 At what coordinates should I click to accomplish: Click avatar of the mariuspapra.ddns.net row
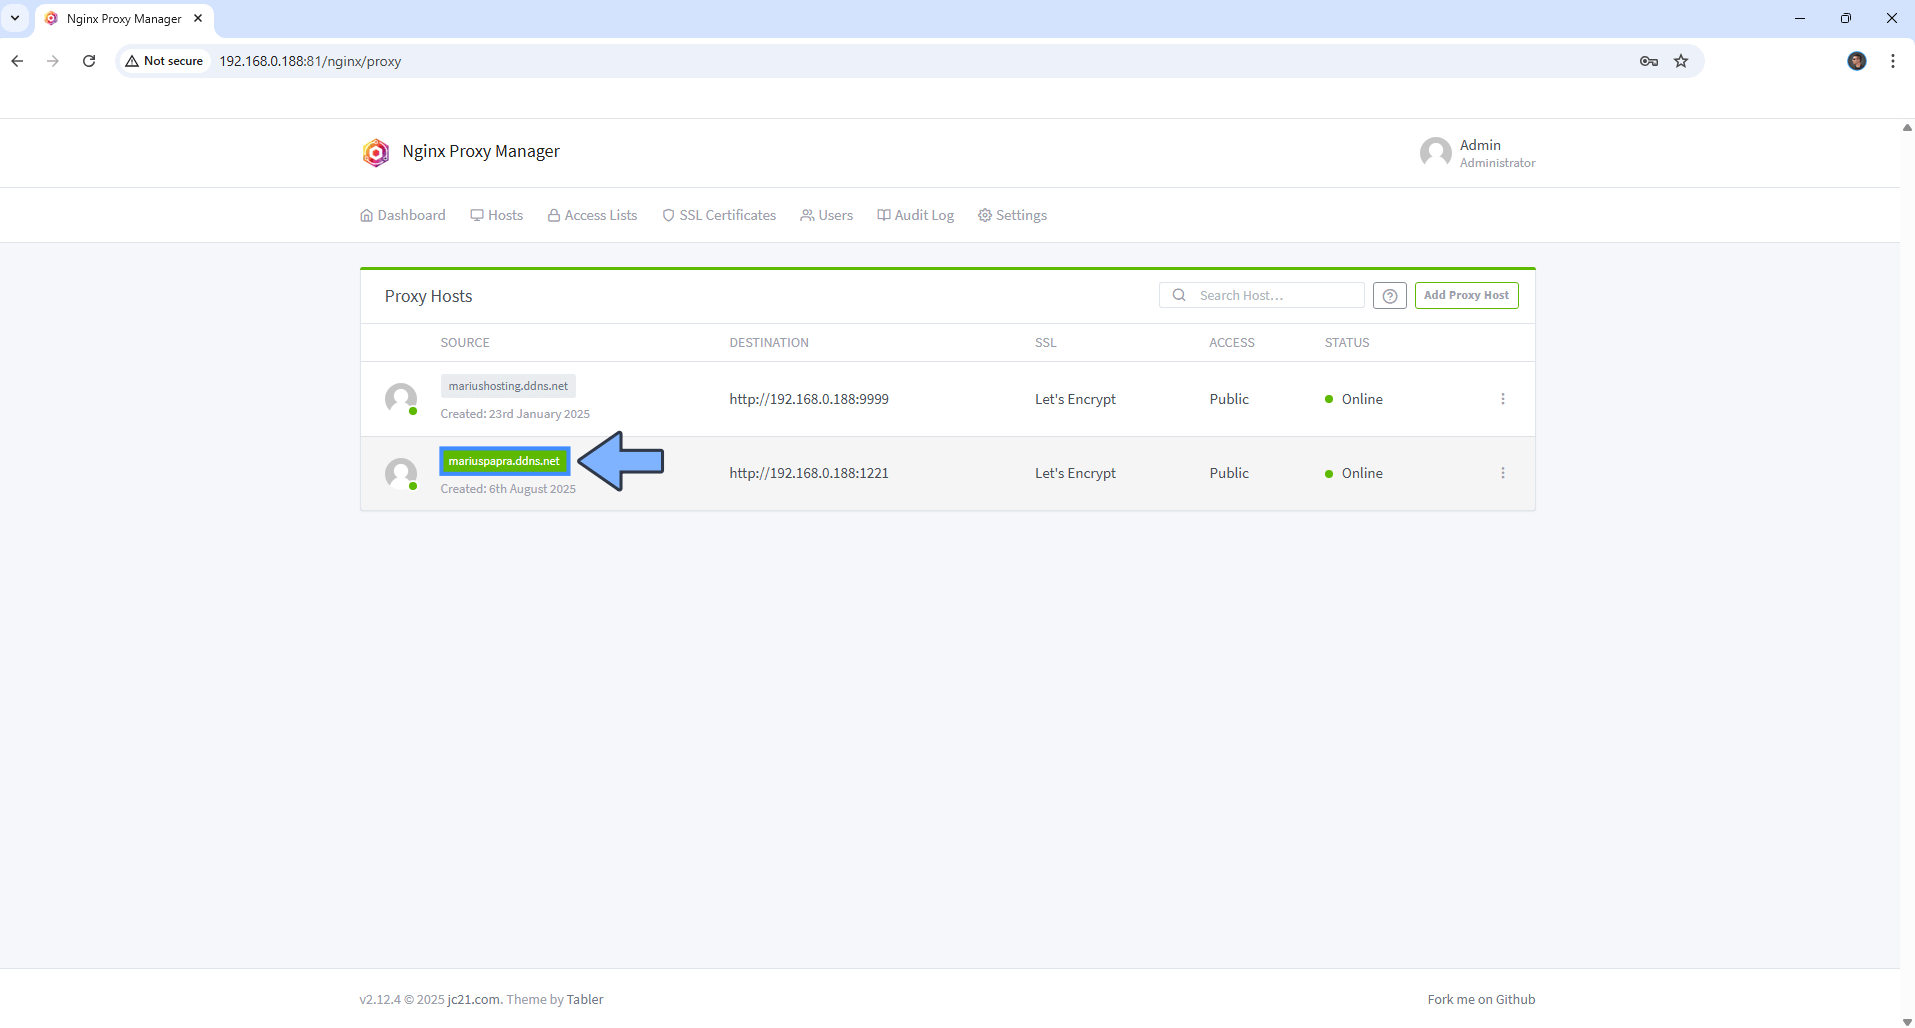(401, 474)
